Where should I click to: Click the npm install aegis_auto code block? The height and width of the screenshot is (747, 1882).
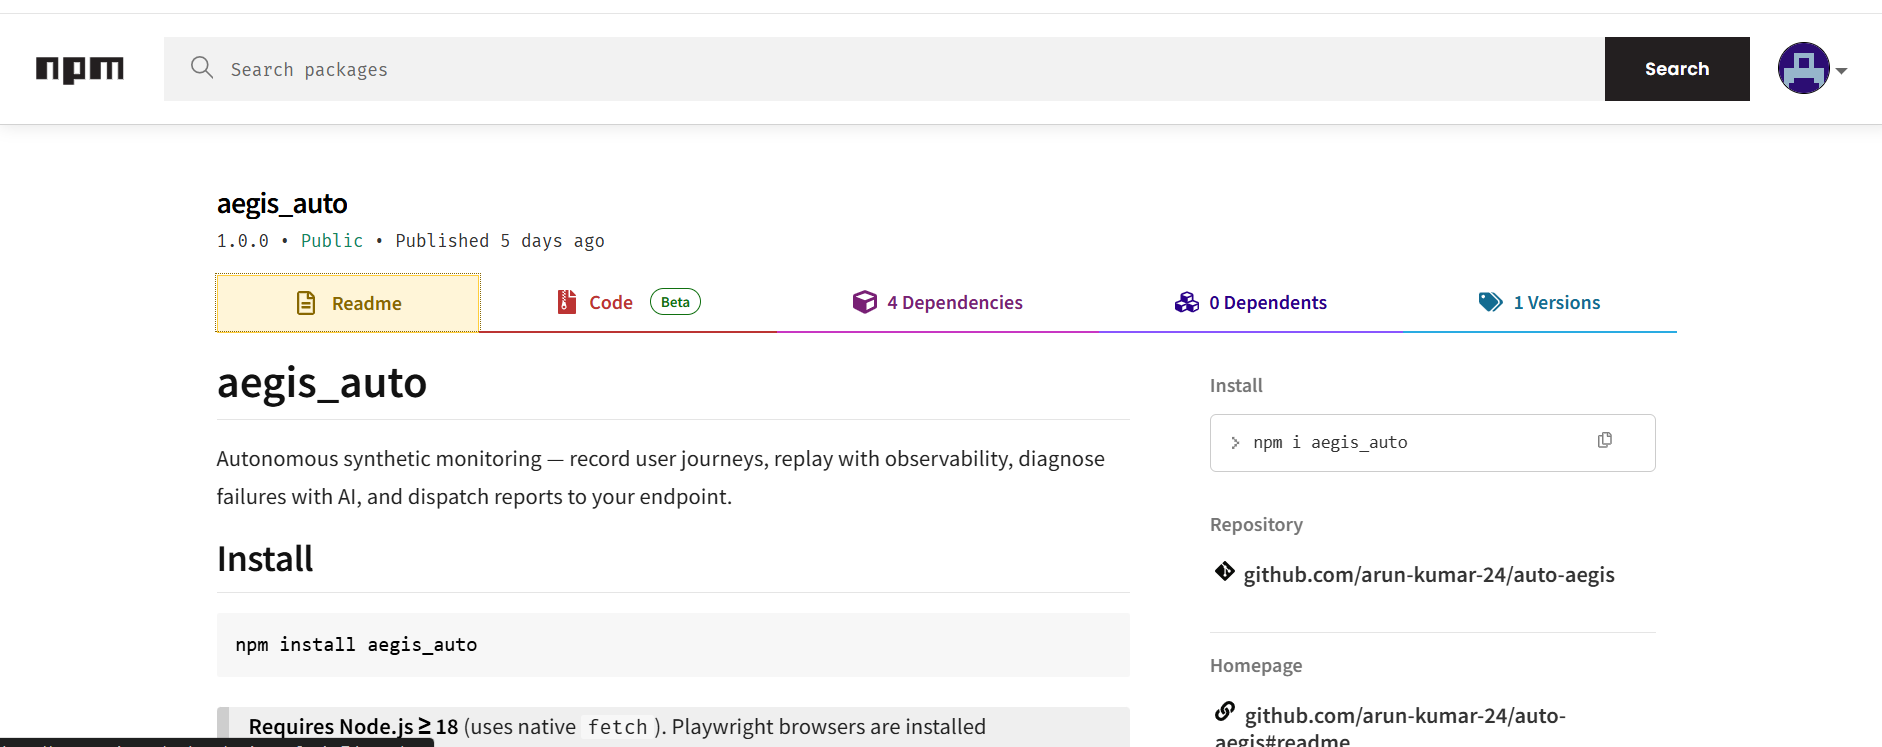point(673,645)
